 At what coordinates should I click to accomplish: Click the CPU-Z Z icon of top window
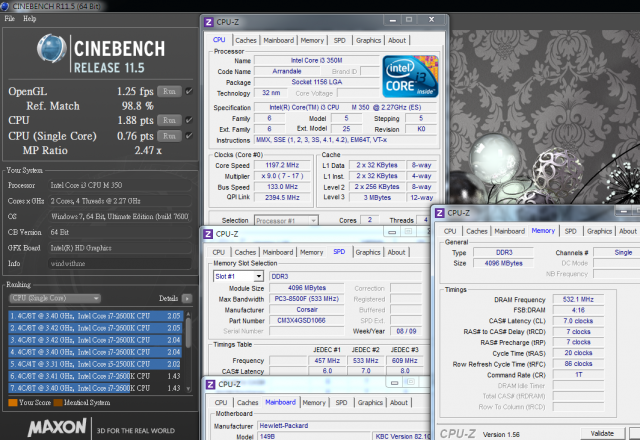[209, 22]
